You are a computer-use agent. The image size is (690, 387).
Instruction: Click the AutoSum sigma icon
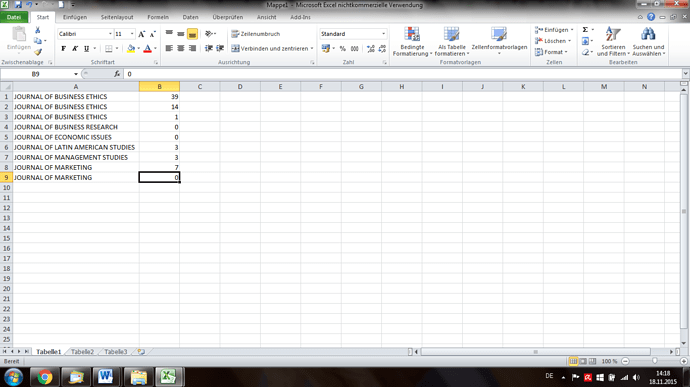pyautogui.click(x=585, y=29)
